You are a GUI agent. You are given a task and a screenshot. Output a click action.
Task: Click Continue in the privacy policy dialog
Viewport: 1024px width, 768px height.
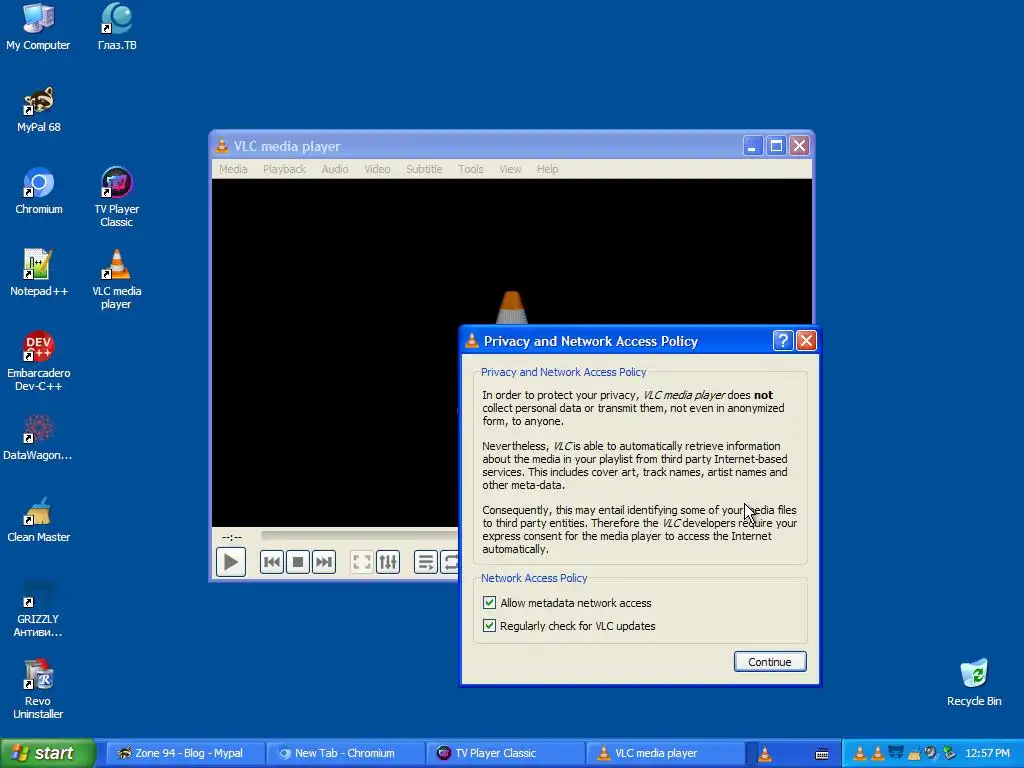(x=770, y=662)
